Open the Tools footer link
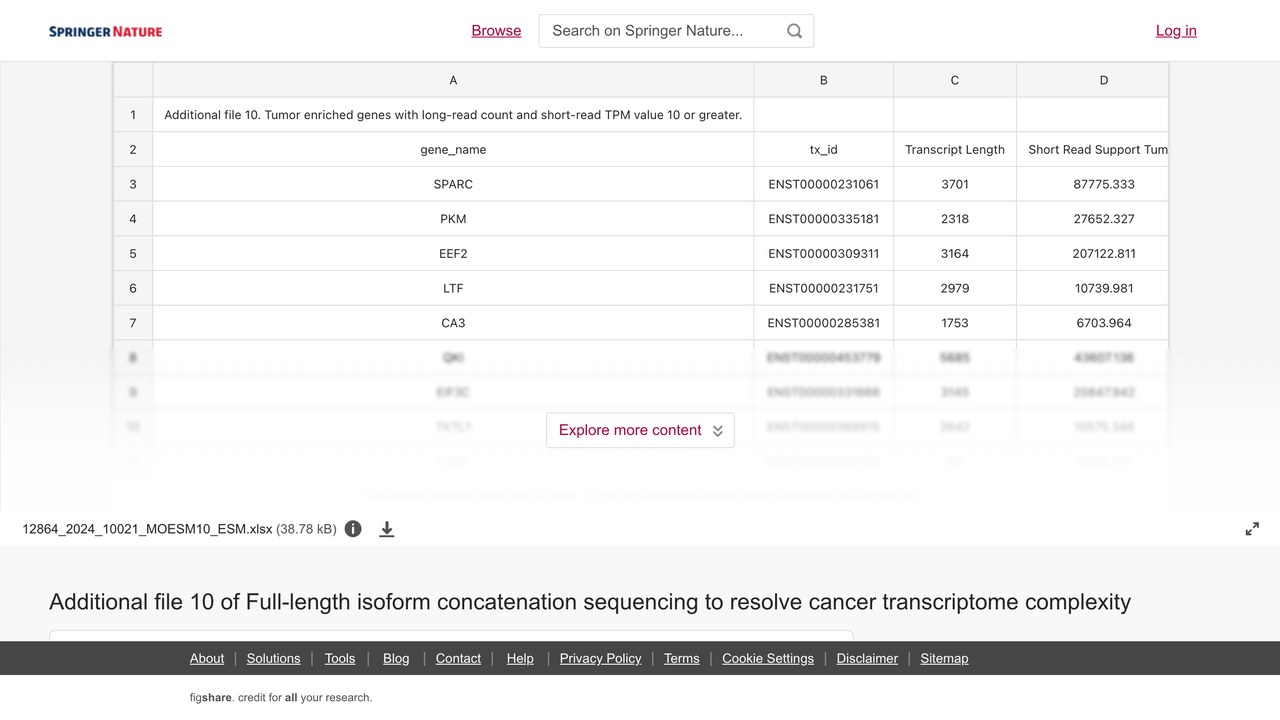The height and width of the screenshot is (720, 1280). click(x=340, y=658)
